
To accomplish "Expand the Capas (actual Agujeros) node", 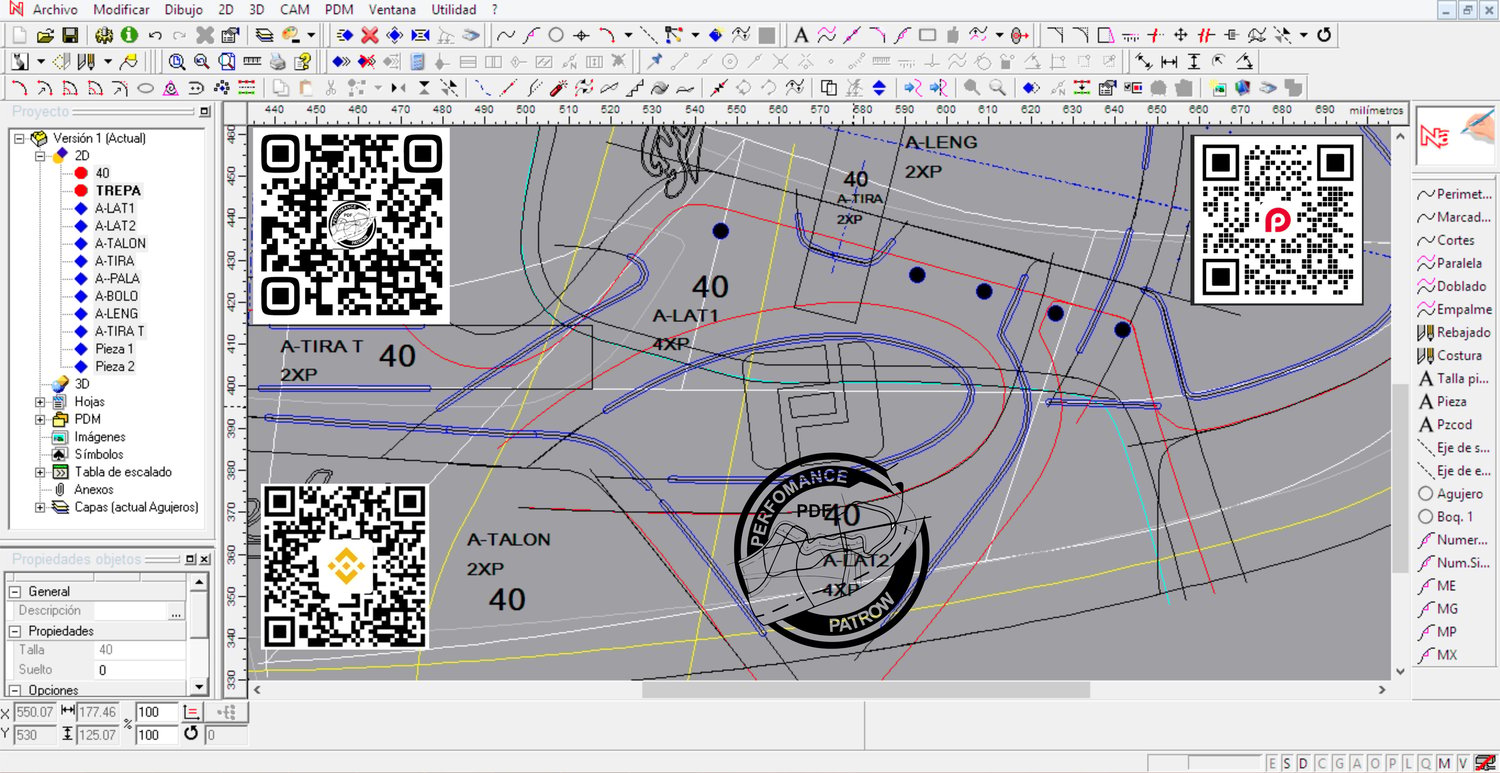I will click(41, 507).
